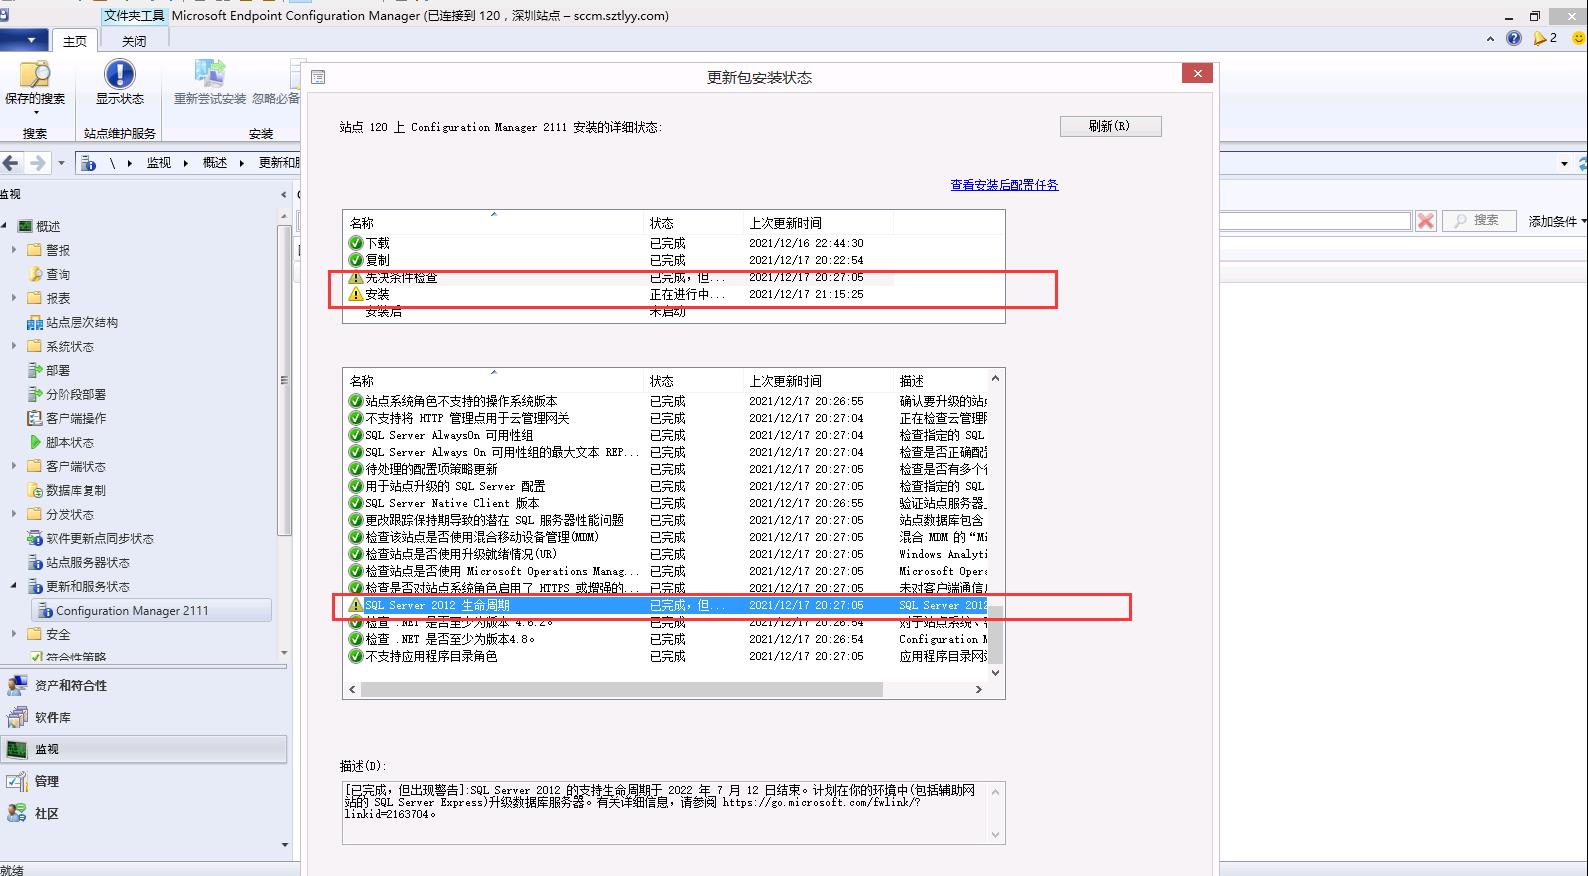Open the notifications flag icon showing 2
Screen dimensions: 1588x876
1545,38
